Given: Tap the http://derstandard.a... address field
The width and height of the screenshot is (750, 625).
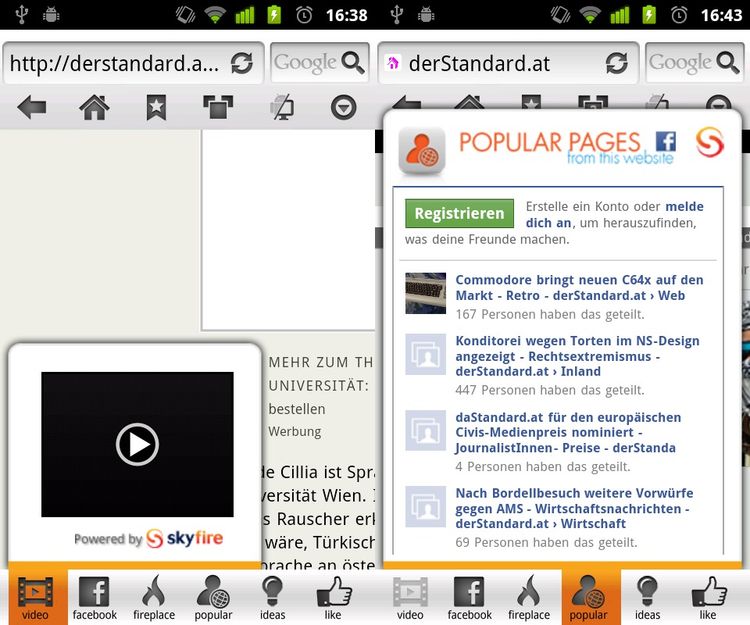Looking at the screenshot, I should (x=114, y=63).
